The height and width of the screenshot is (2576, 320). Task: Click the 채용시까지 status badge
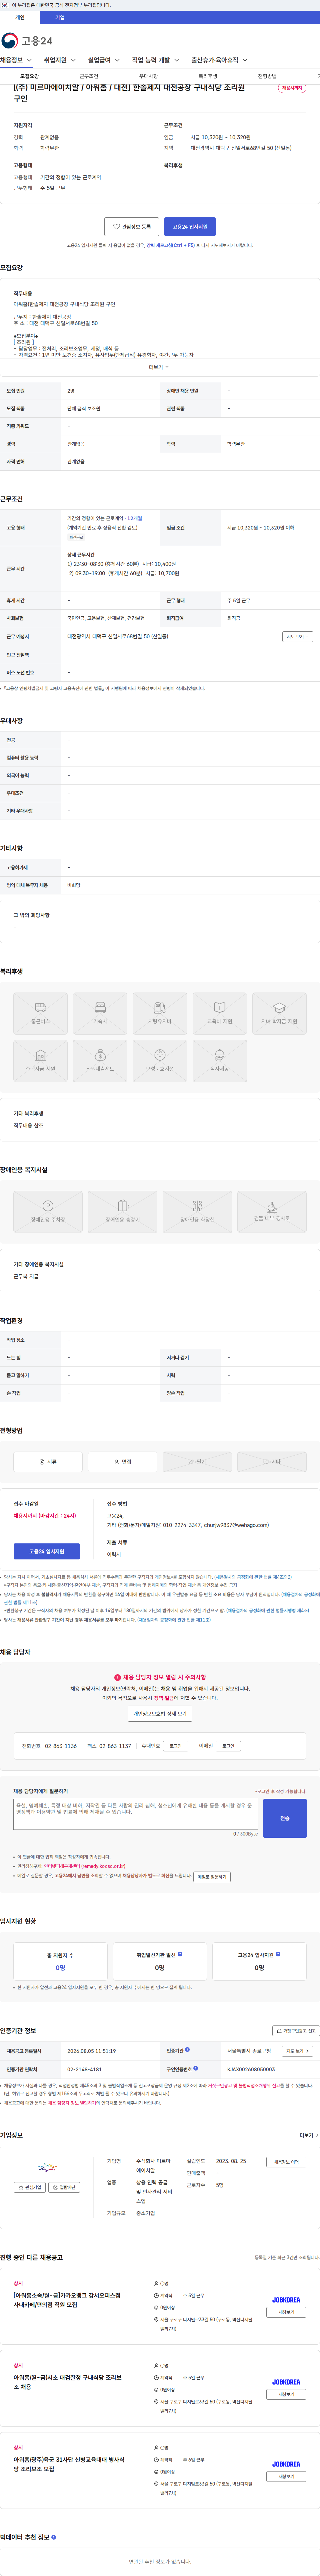pos(292,88)
